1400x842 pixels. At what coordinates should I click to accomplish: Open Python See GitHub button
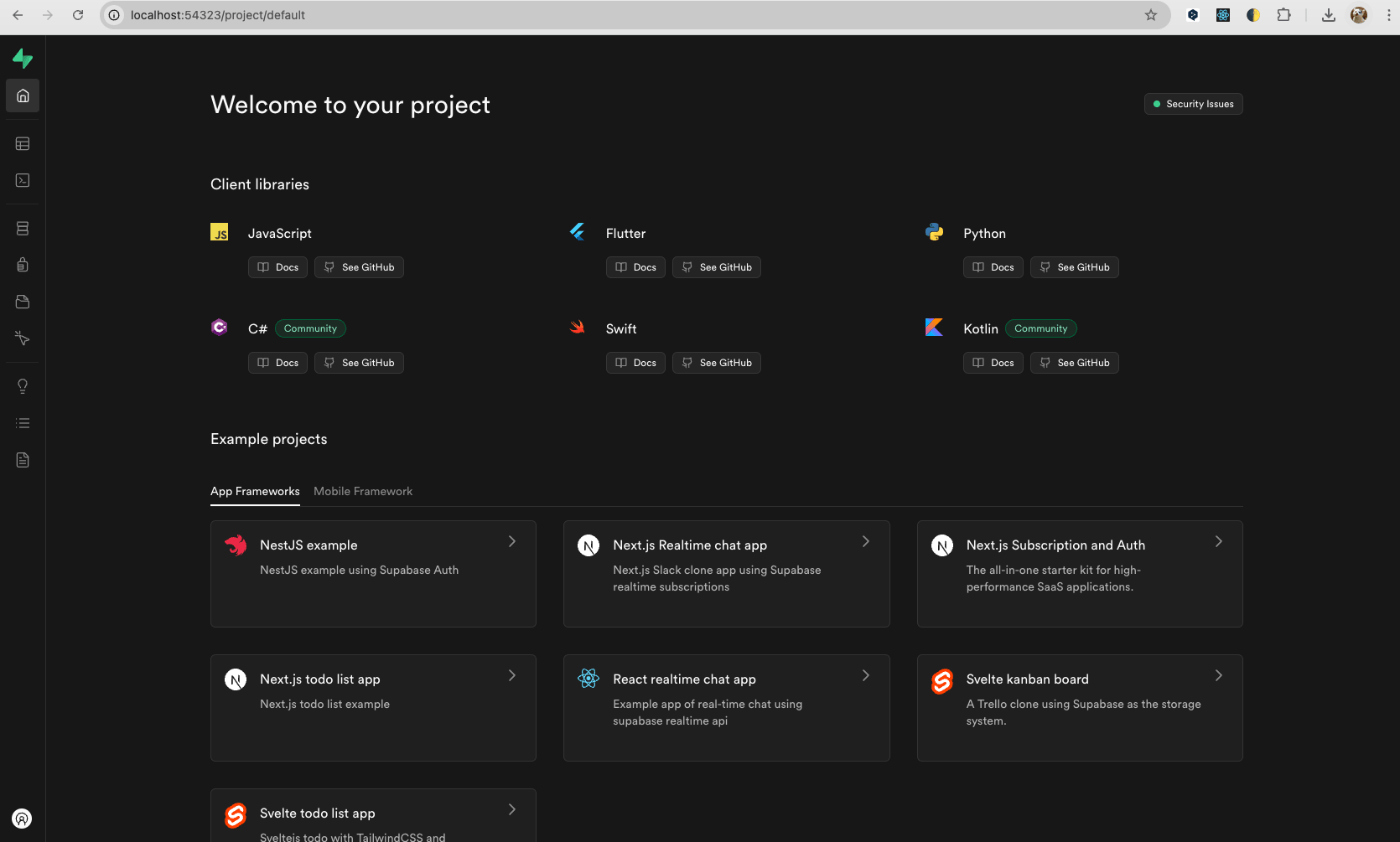[x=1074, y=267]
